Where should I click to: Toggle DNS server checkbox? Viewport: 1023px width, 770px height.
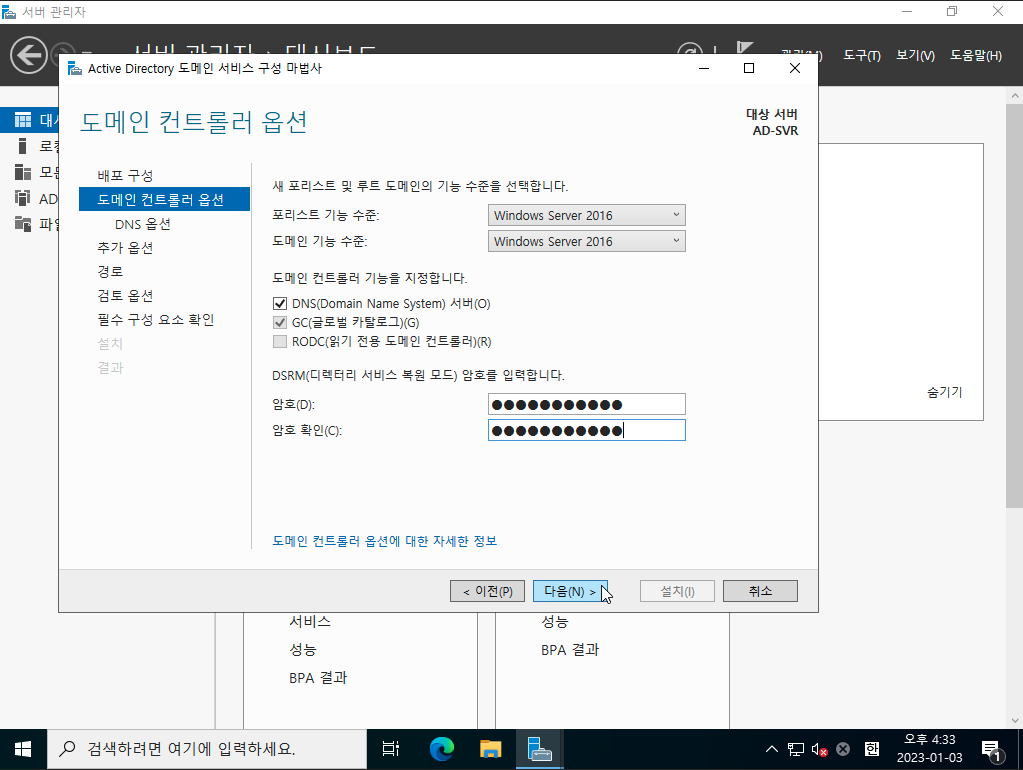point(280,303)
